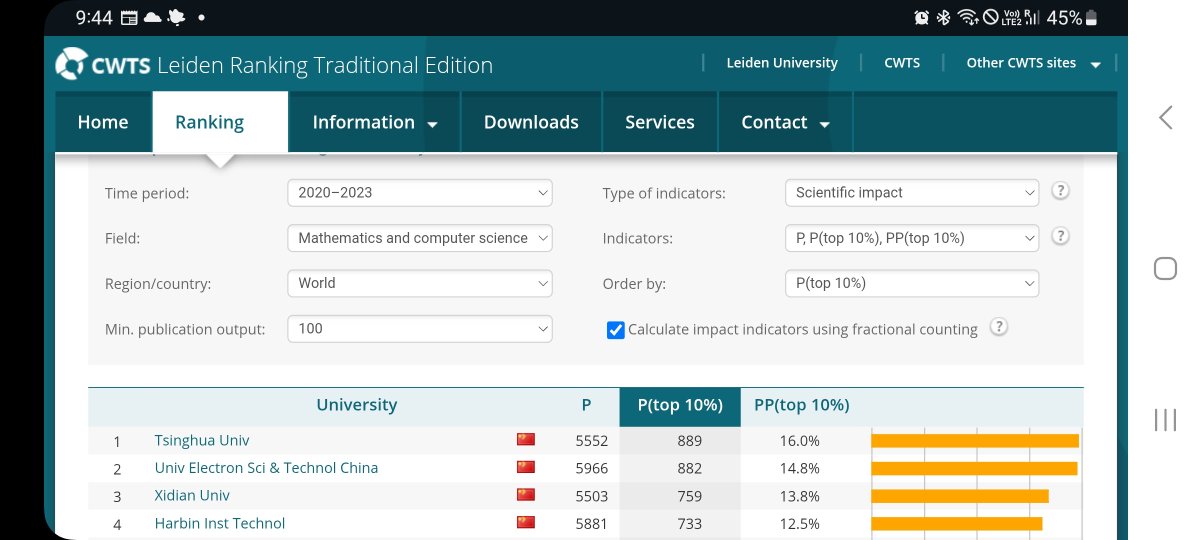The image size is (1200, 540).
Task: Open the CWTS header link
Action: [902, 63]
